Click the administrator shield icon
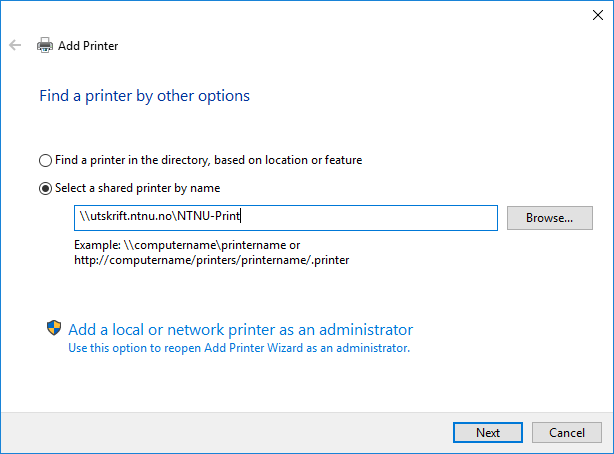 [x=54, y=328]
